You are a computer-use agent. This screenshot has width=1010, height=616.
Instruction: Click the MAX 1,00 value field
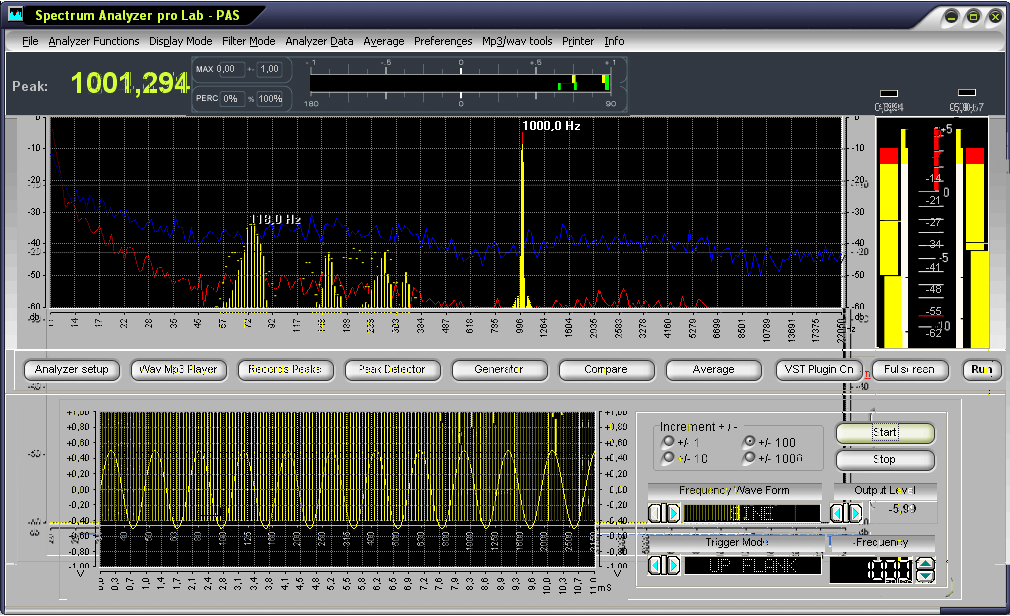(270, 69)
